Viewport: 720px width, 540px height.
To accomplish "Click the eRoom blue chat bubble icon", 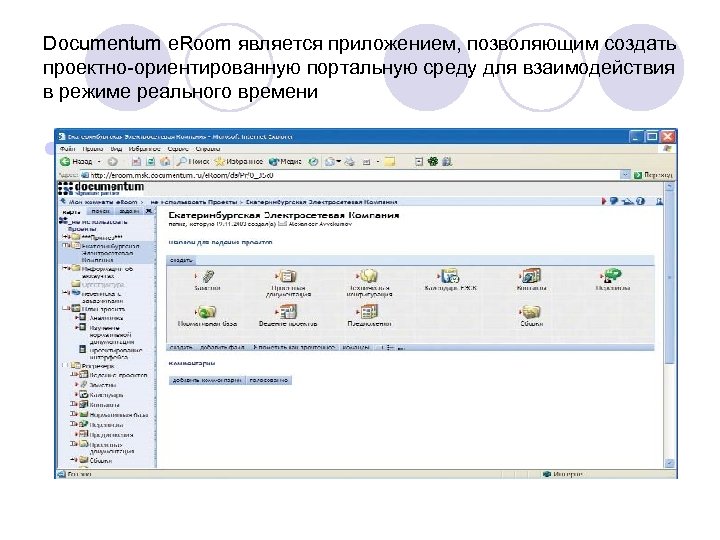I will (613, 201).
